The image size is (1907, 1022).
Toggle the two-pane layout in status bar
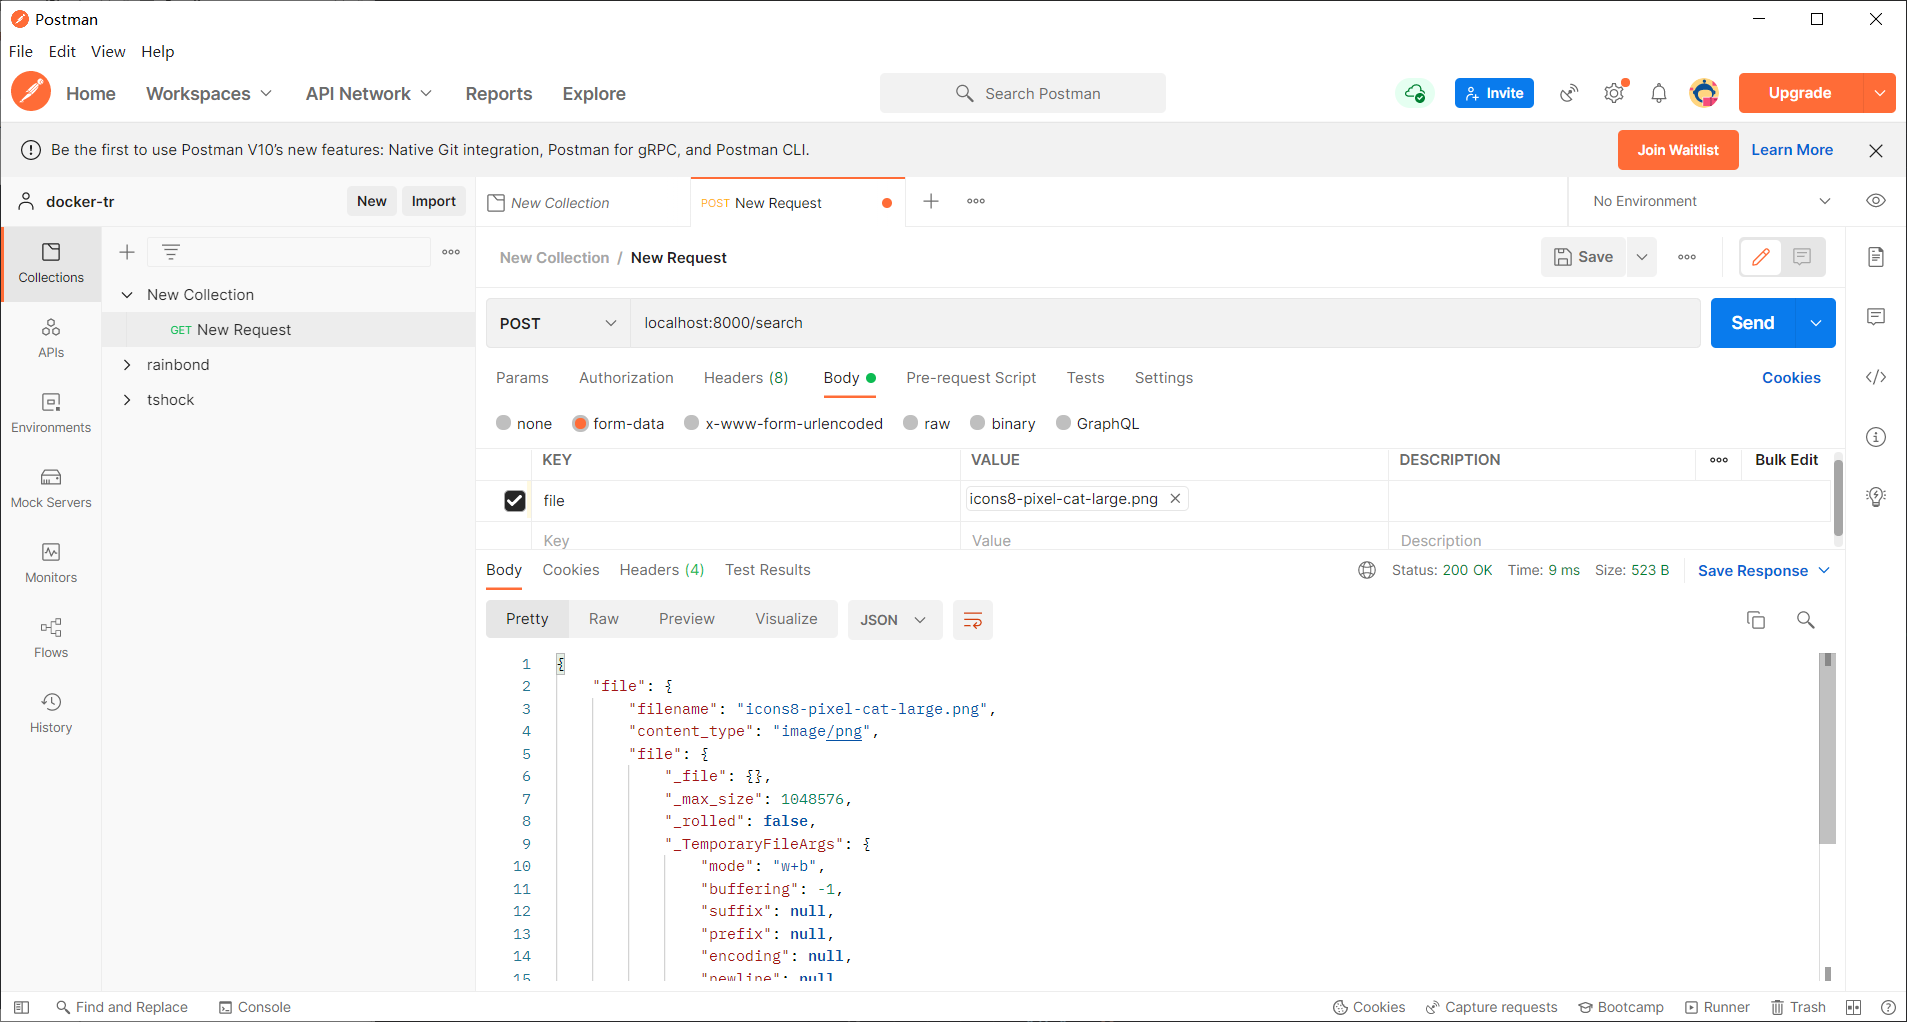click(1853, 1007)
